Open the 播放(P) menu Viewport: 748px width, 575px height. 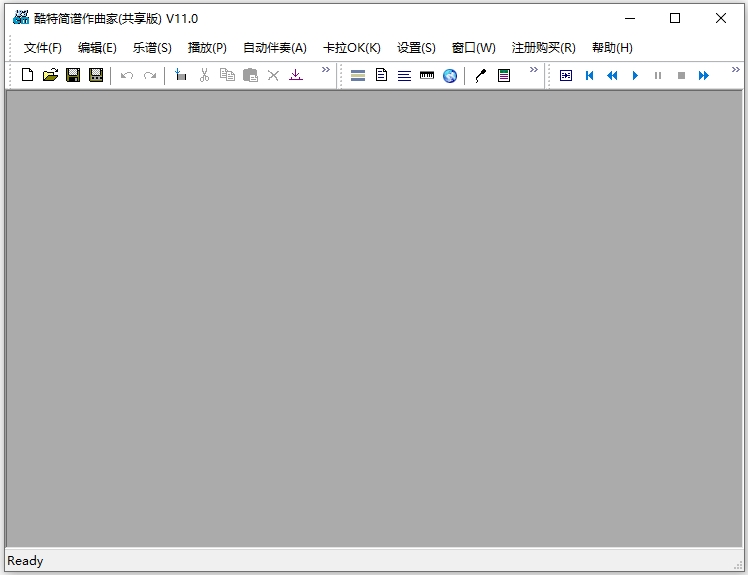(207, 48)
